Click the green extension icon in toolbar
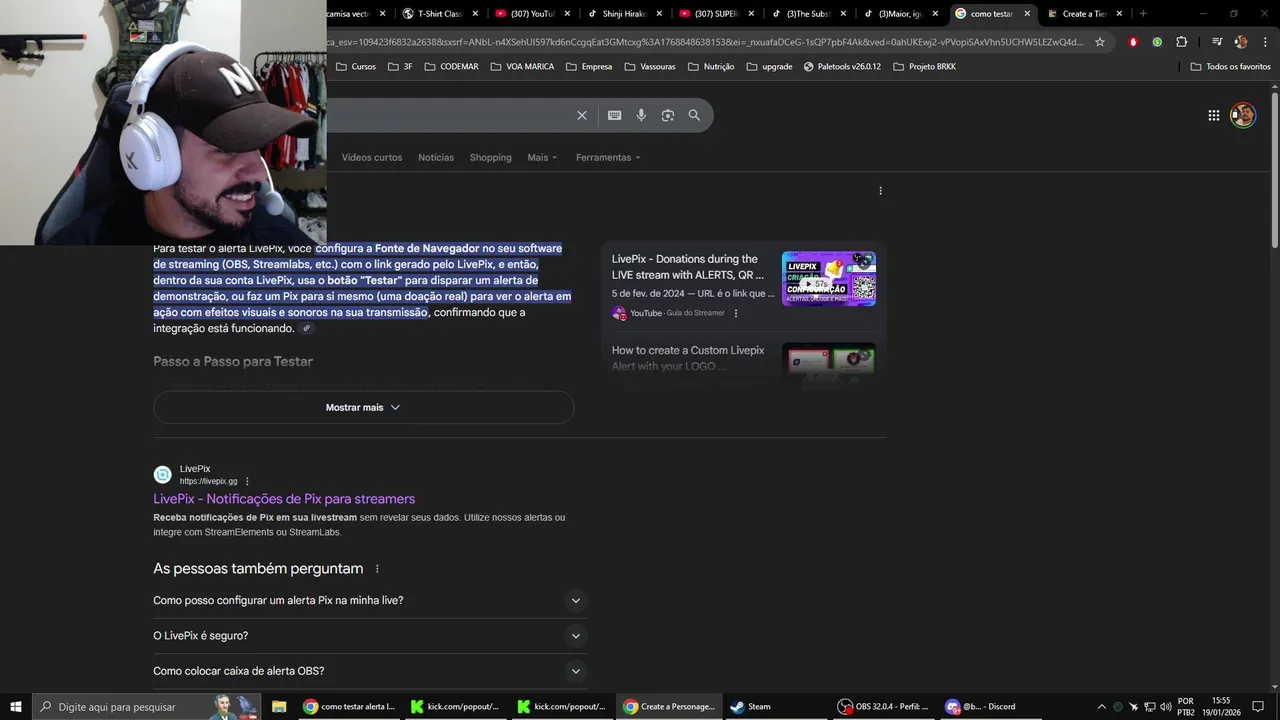This screenshot has height=720, width=1280. (x=1157, y=42)
